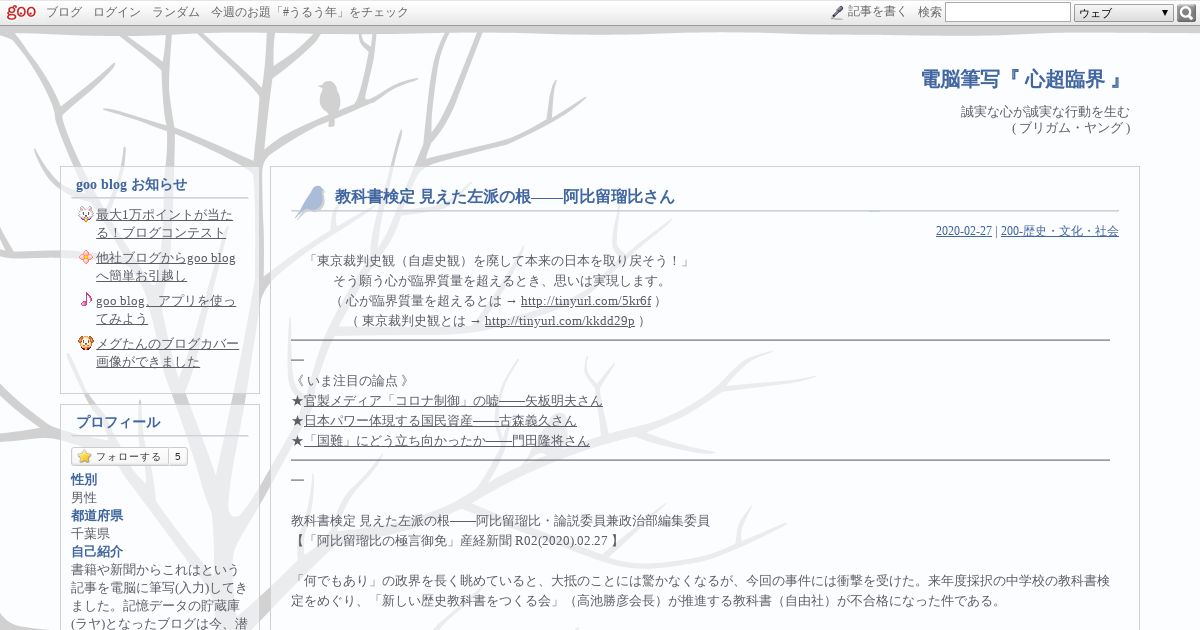Open goo blog、アプリを使ってみよう link
The height and width of the screenshot is (630, 1200).
click(x=166, y=310)
